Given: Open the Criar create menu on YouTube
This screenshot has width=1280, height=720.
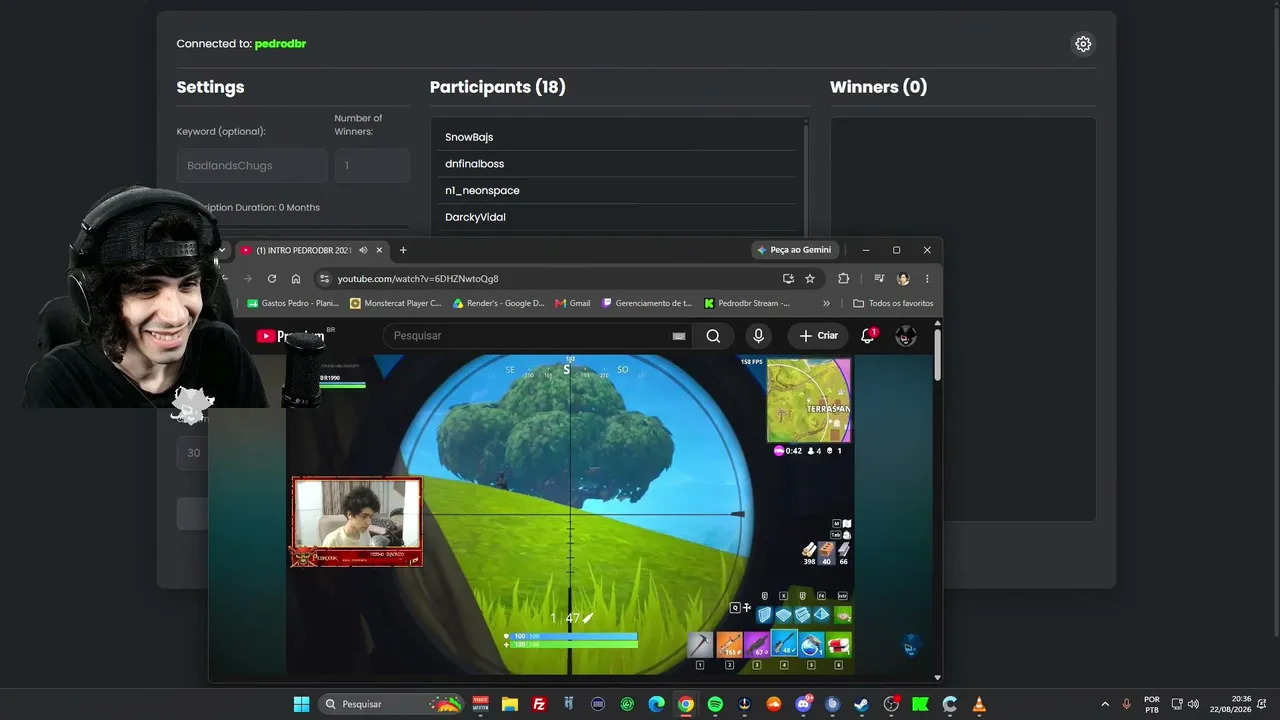Looking at the screenshot, I should (x=818, y=336).
